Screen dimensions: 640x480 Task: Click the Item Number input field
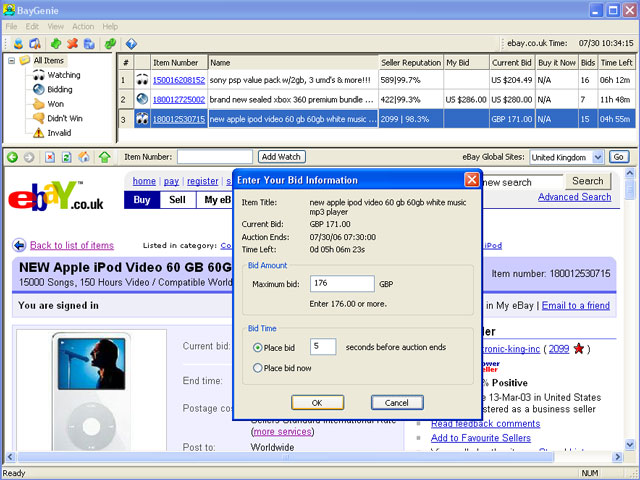pyautogui.click(x=215, y=157)
